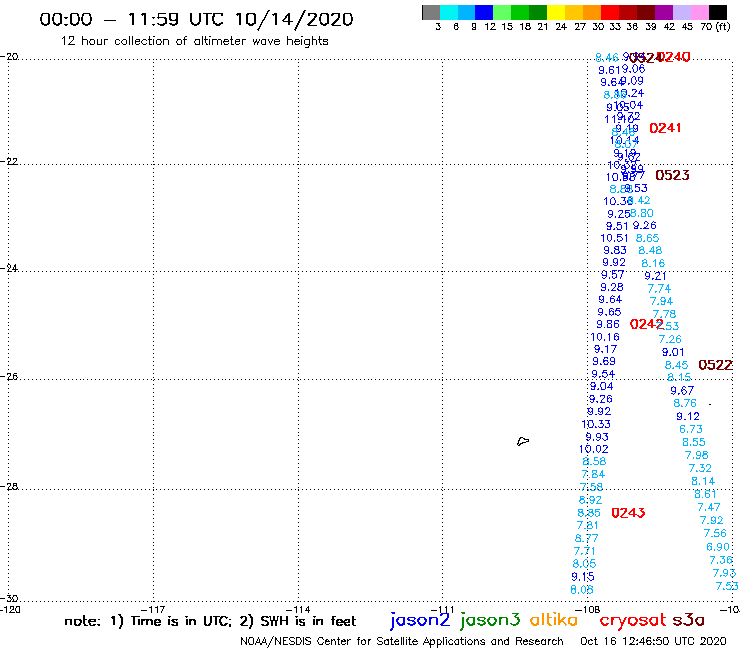740x650 pixels.
Task: Click the wave height value '10.33'
Action: (596, 424)
